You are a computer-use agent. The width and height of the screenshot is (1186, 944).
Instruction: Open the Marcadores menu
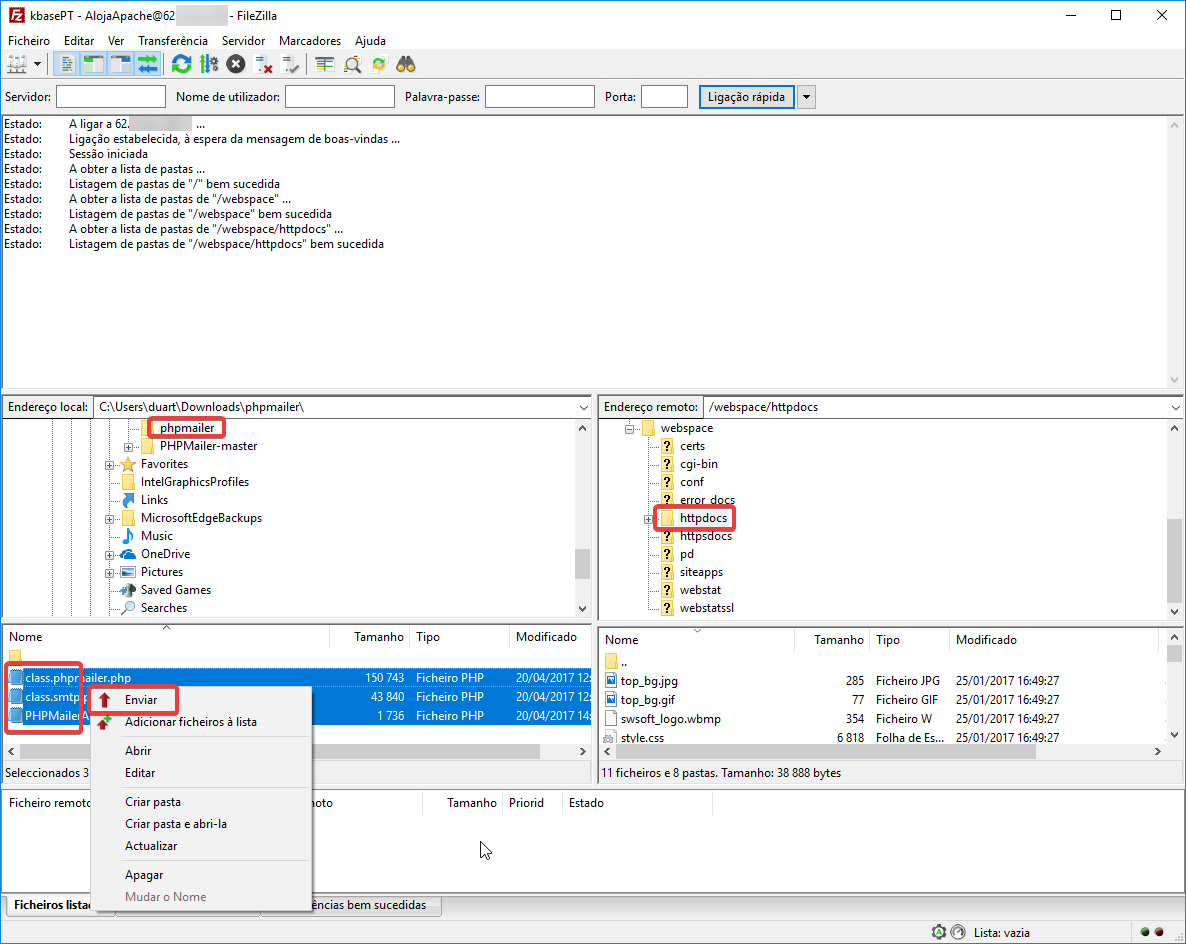(x=310, y=41)
